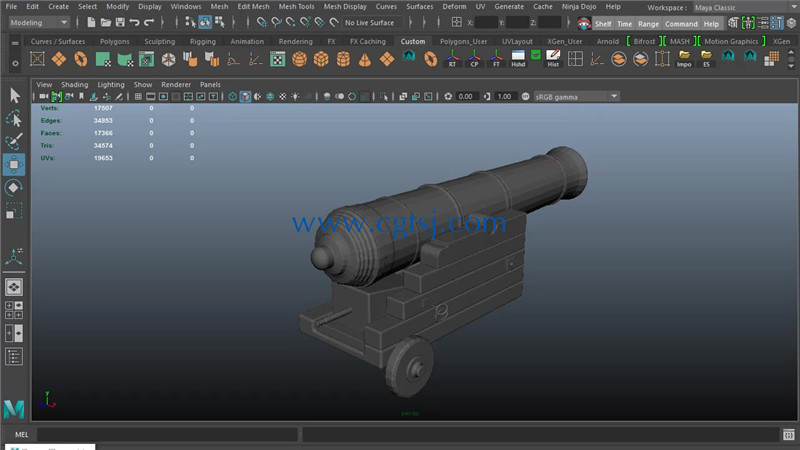Click the MEL command line label

pyautogui.click(x=21, y=435)
